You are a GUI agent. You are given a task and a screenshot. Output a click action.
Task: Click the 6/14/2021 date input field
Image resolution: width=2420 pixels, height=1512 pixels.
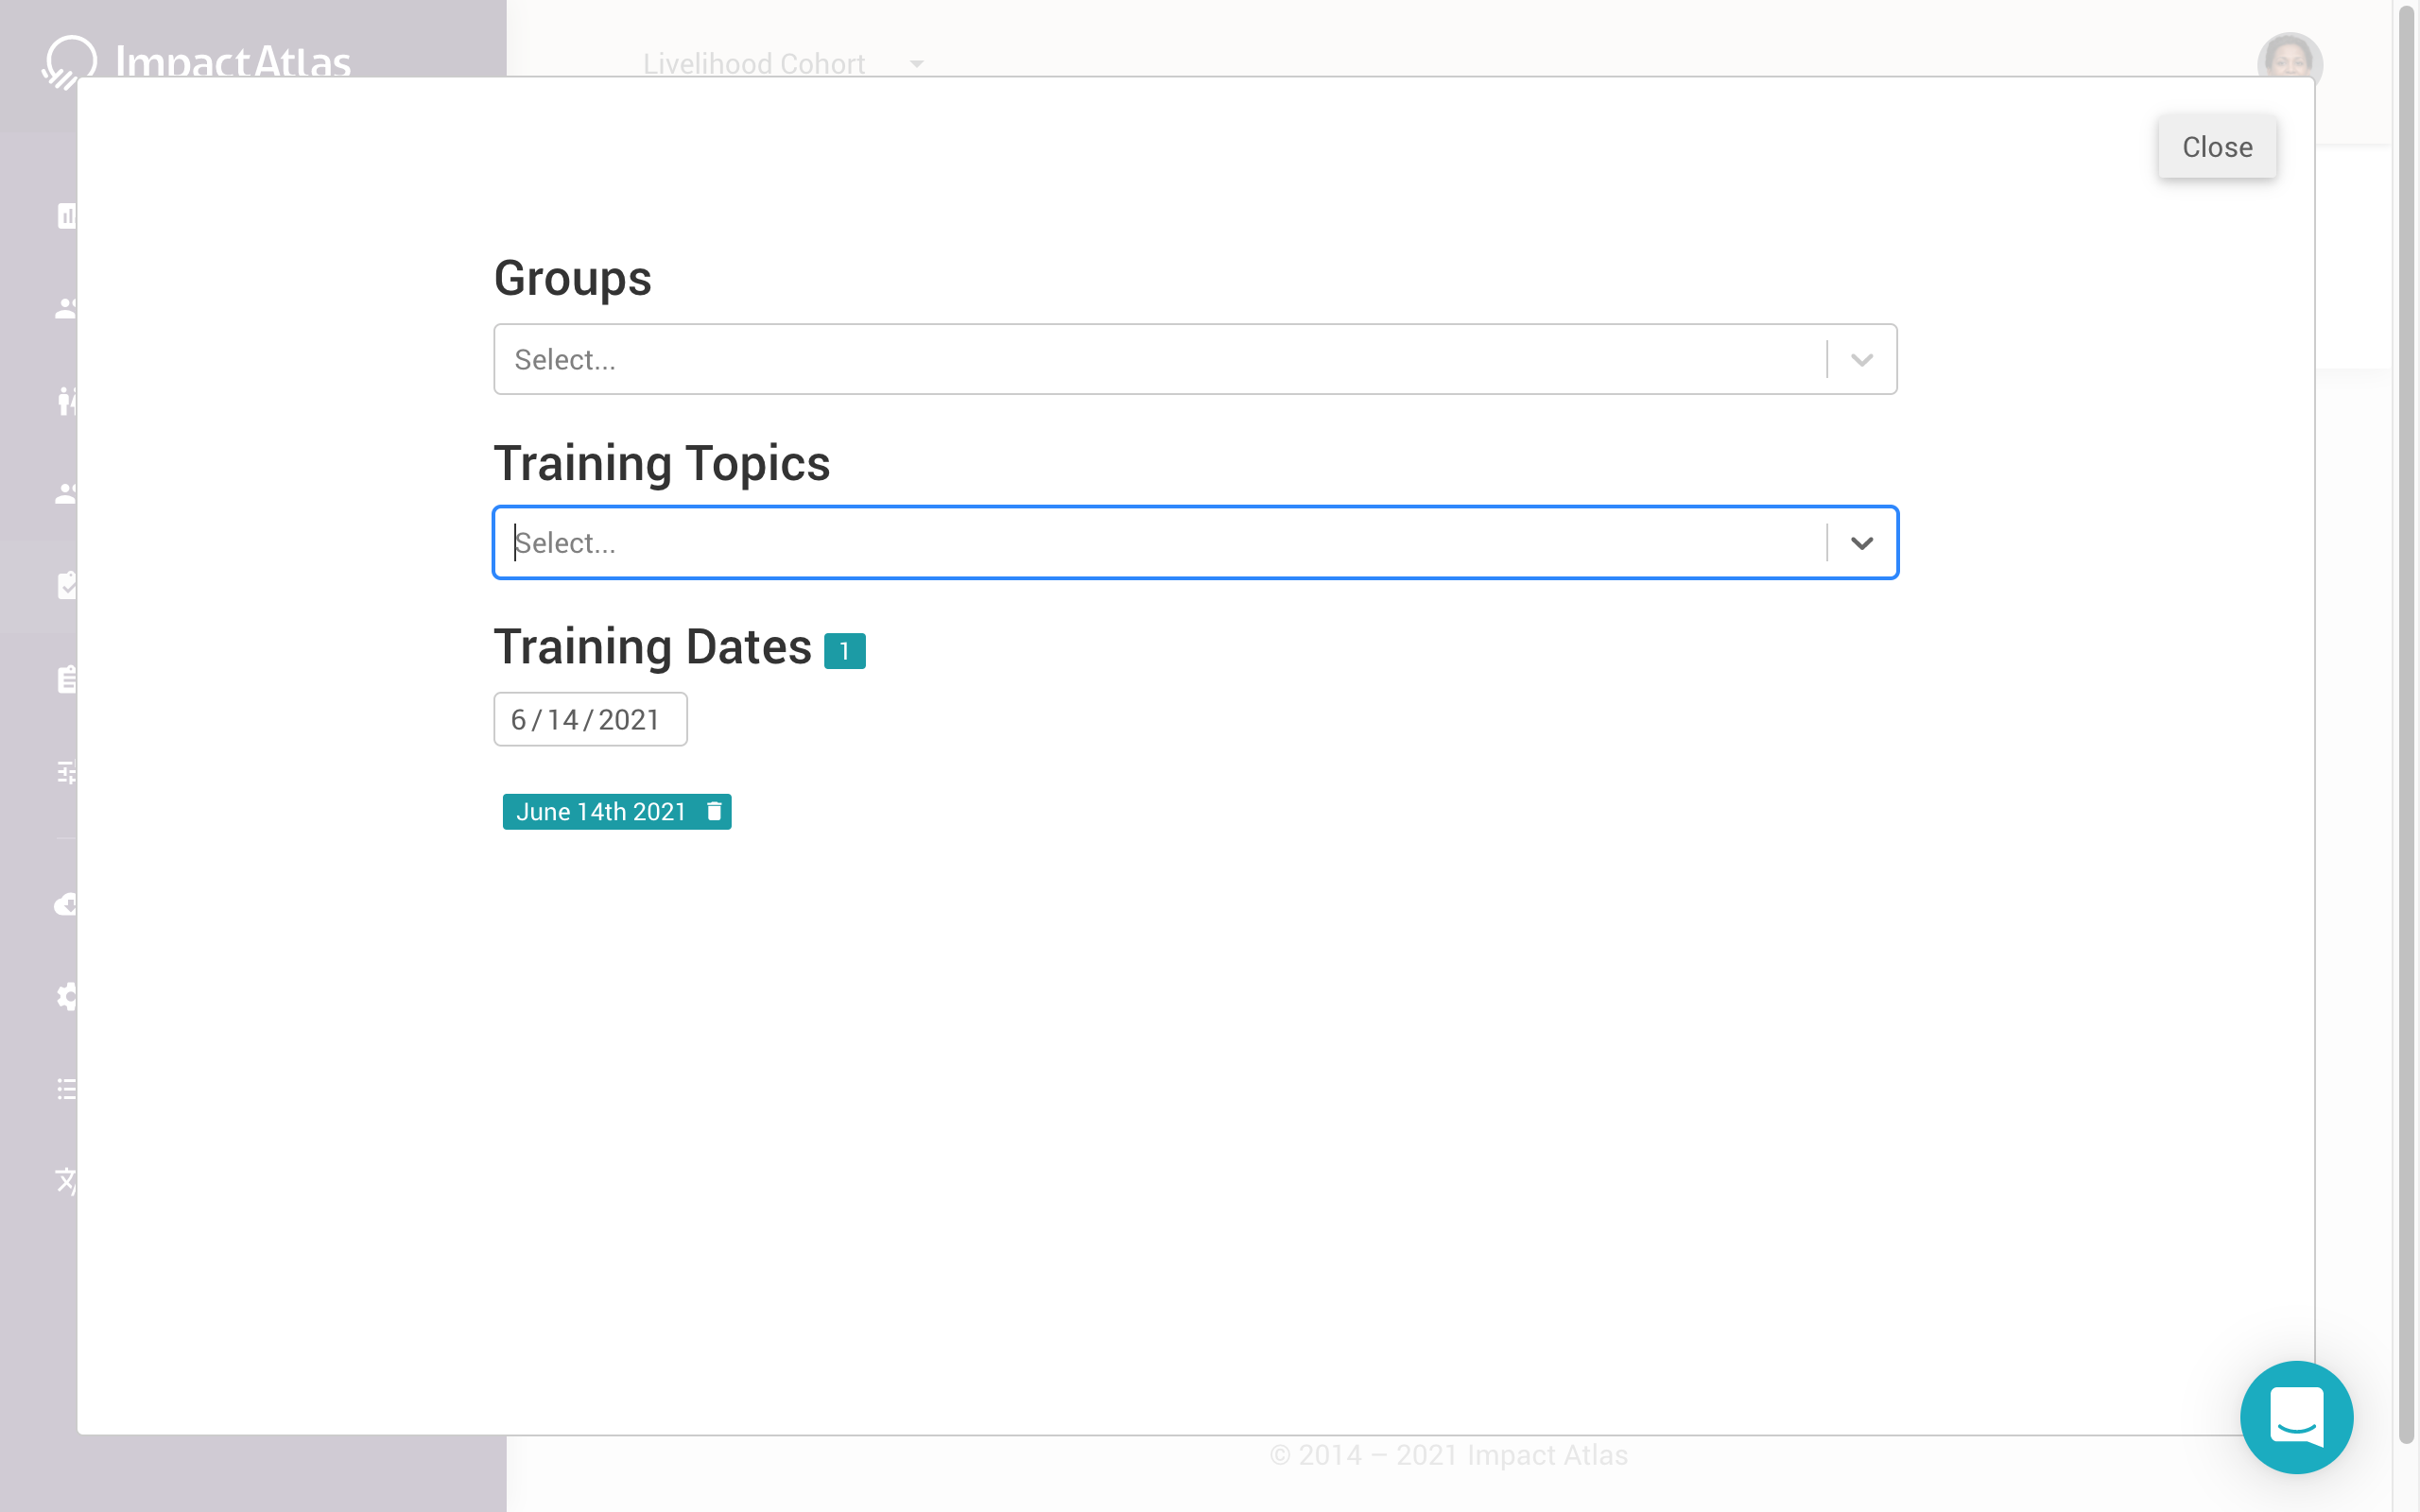(589, 718)
